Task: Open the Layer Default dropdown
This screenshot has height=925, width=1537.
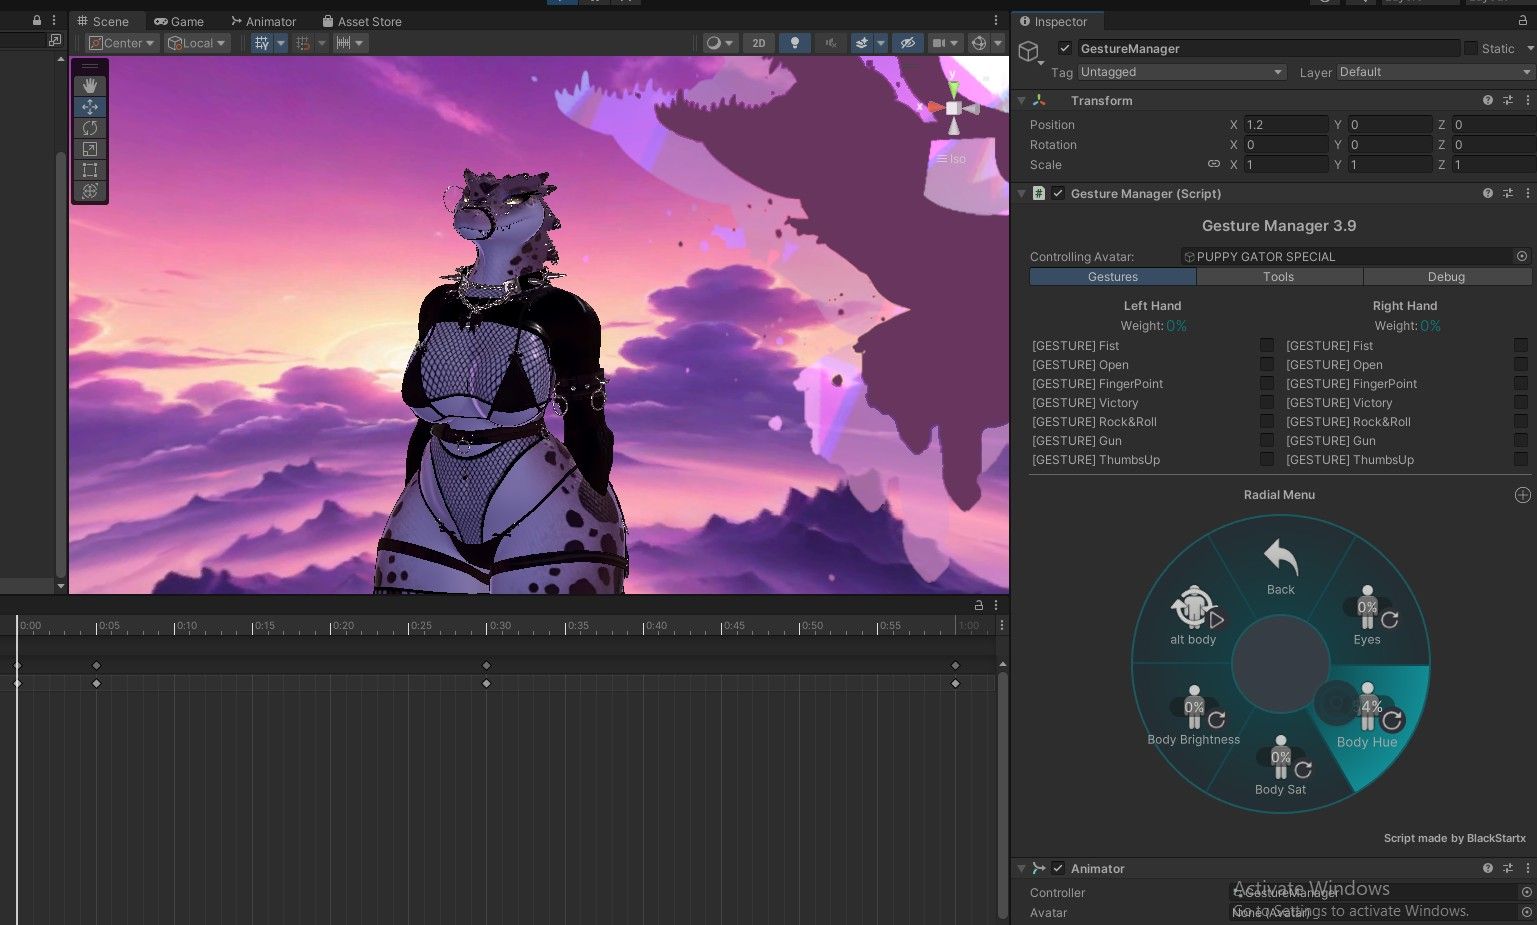Action: 1435,72
